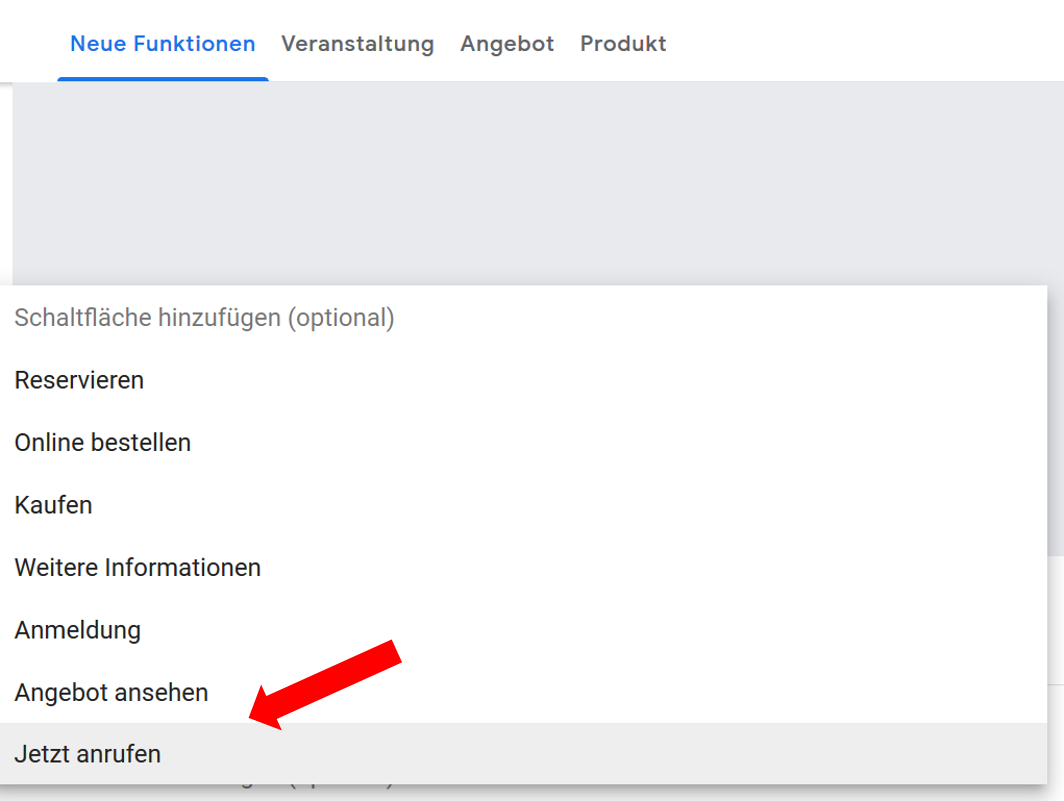Return to the Neue Funktionen section
This screenshot has height=801, width=1064.
point(162,43)
